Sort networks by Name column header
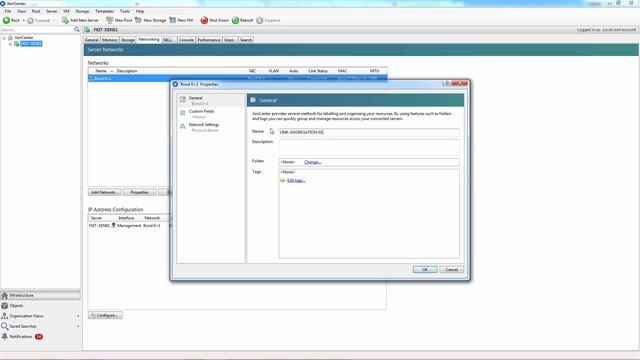The width and height of the screenshot is (640, 360). [x=101, y=71]
